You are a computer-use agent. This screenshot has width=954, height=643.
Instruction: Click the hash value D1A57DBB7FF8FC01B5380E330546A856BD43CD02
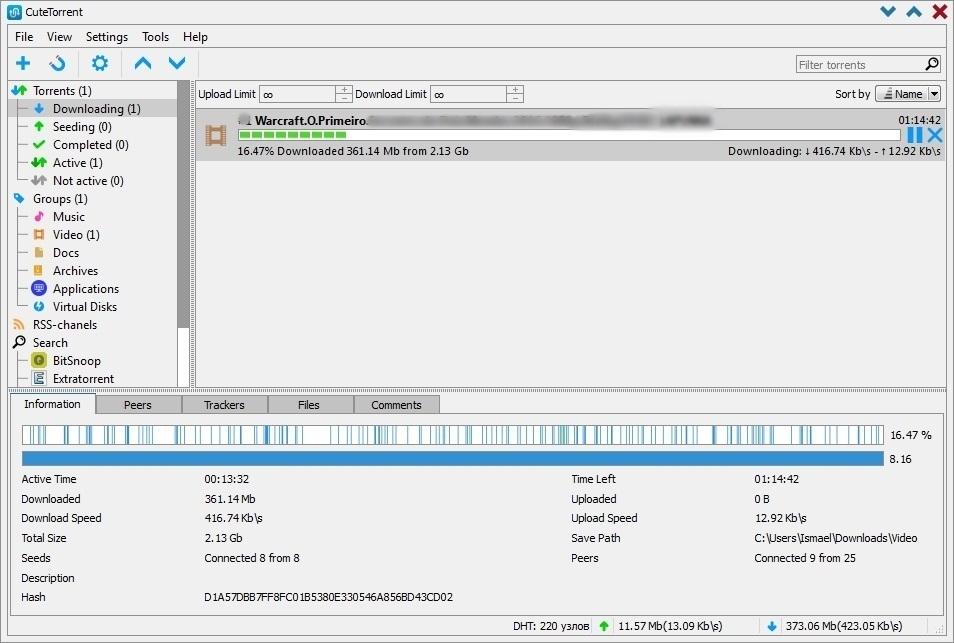(329, 597)
